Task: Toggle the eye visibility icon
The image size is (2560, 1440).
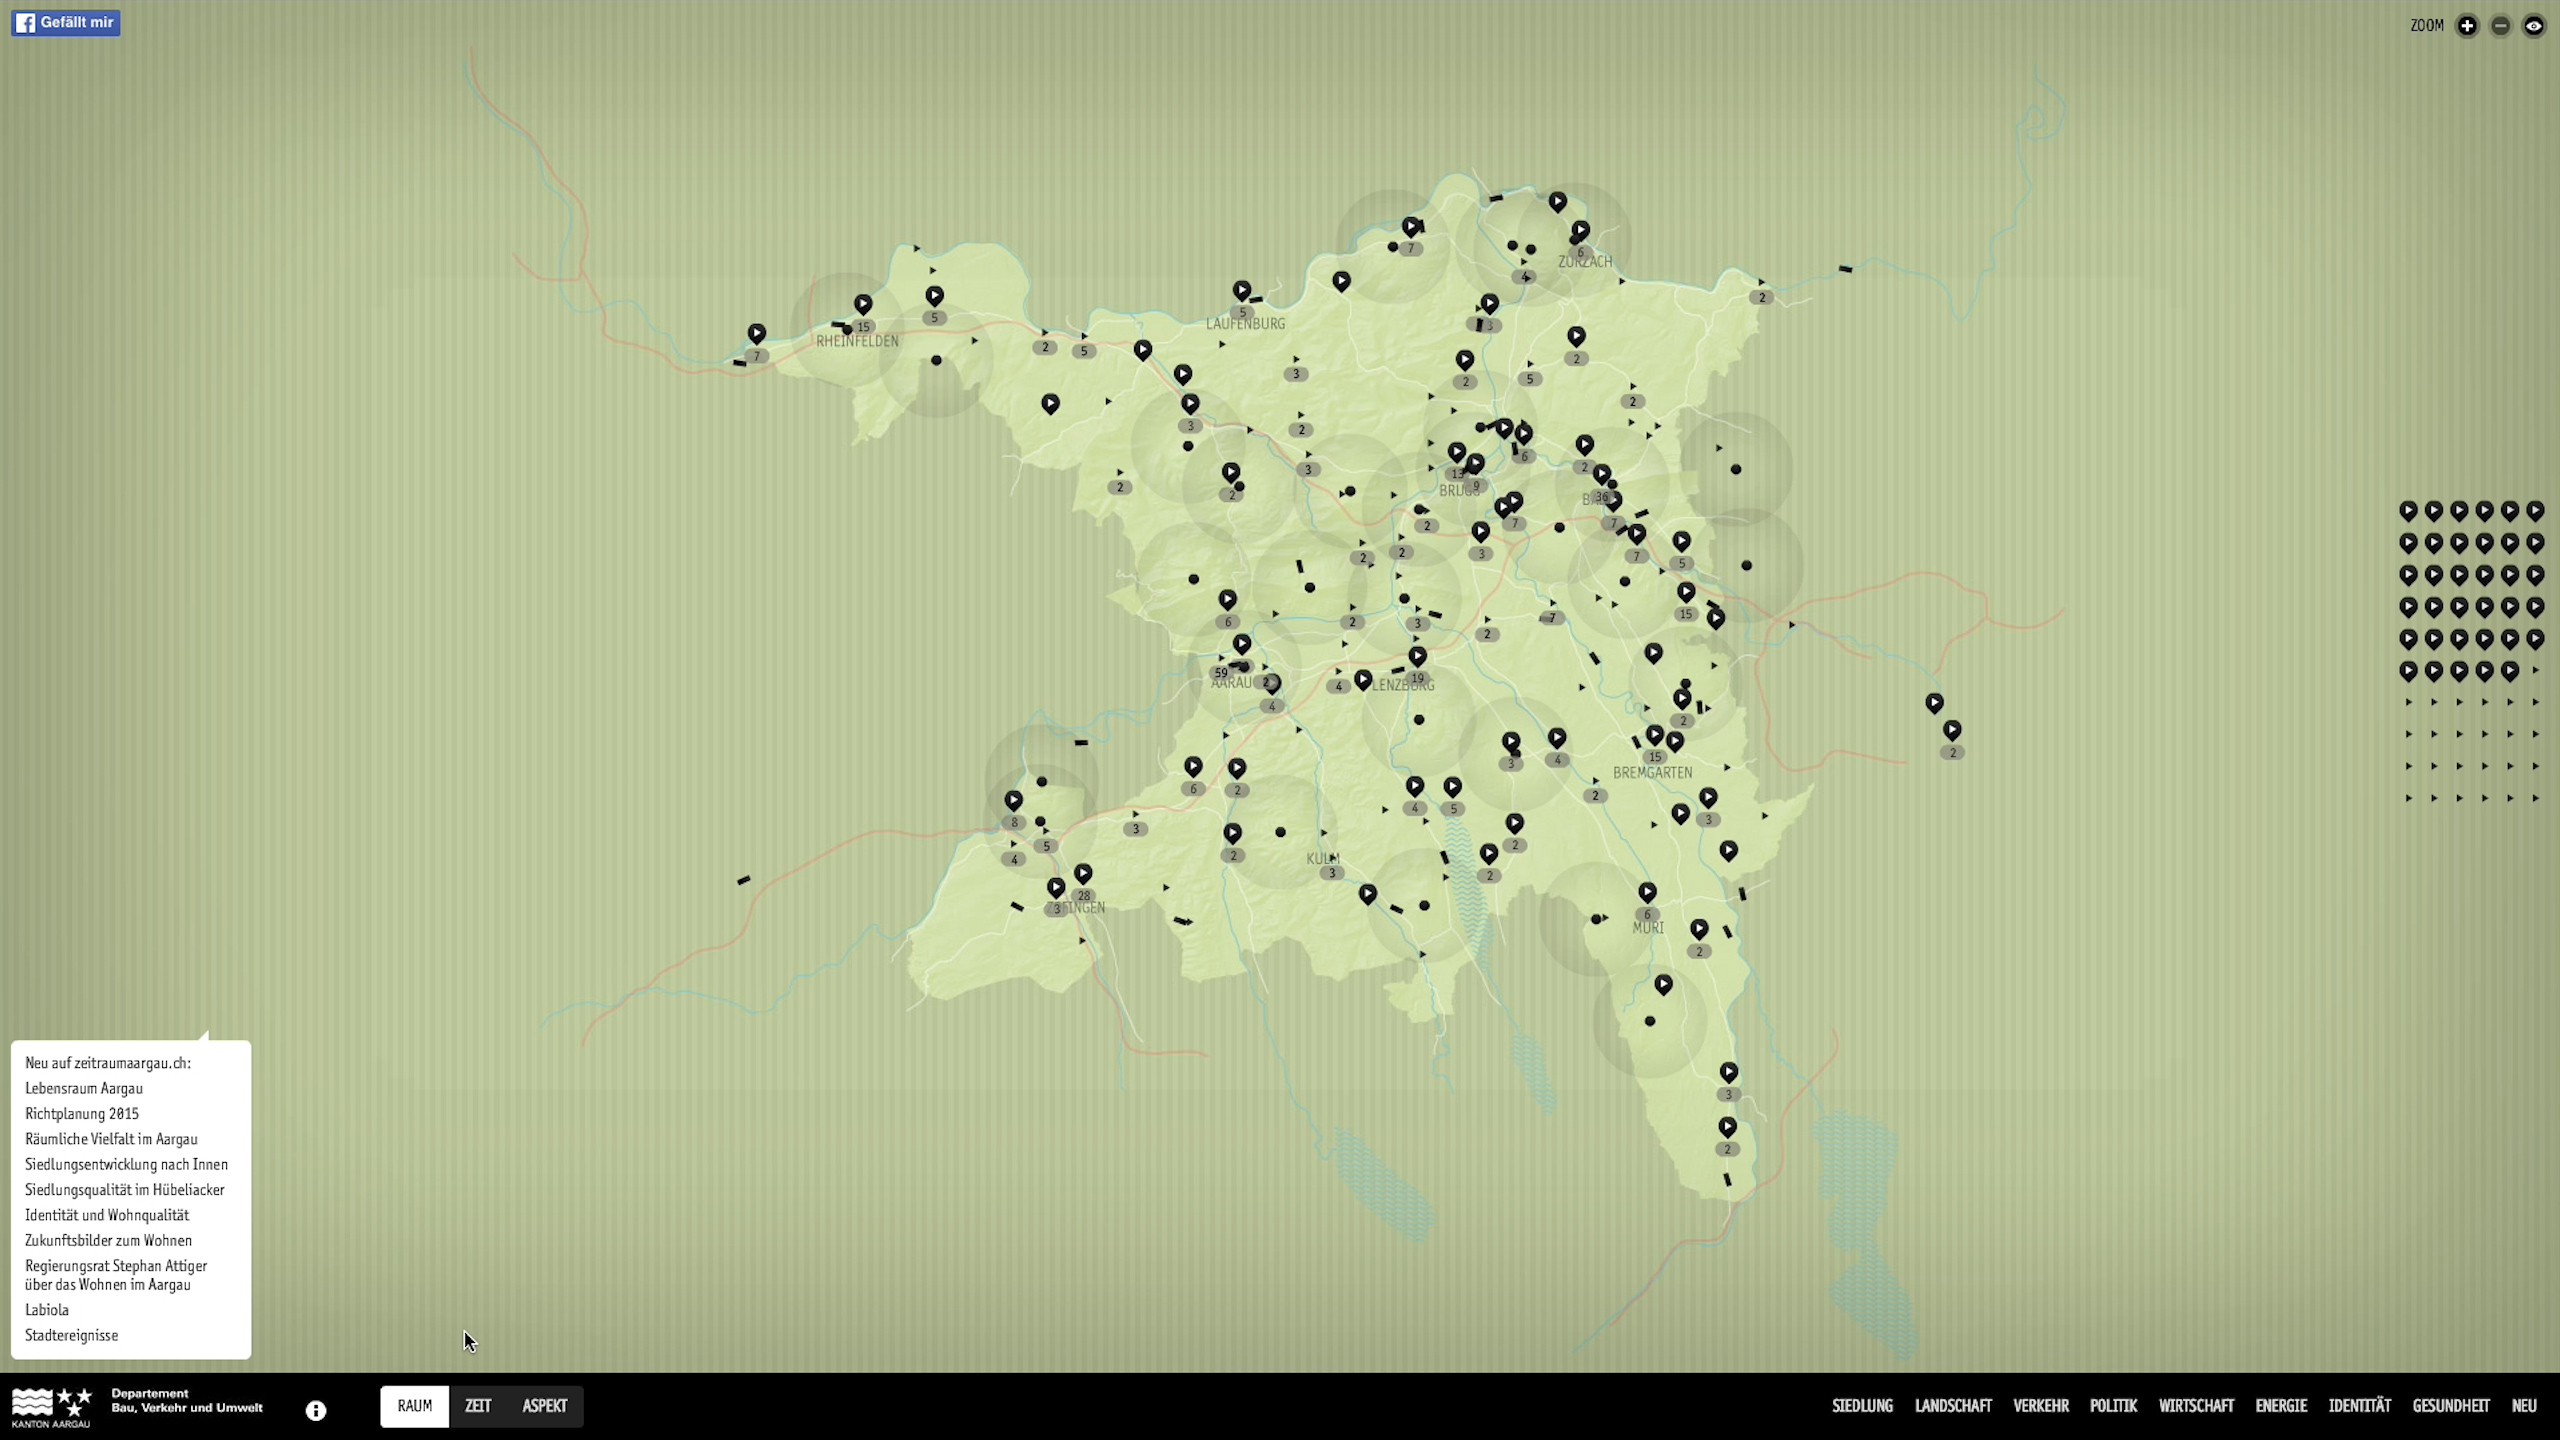Action: coord(2533,26)
